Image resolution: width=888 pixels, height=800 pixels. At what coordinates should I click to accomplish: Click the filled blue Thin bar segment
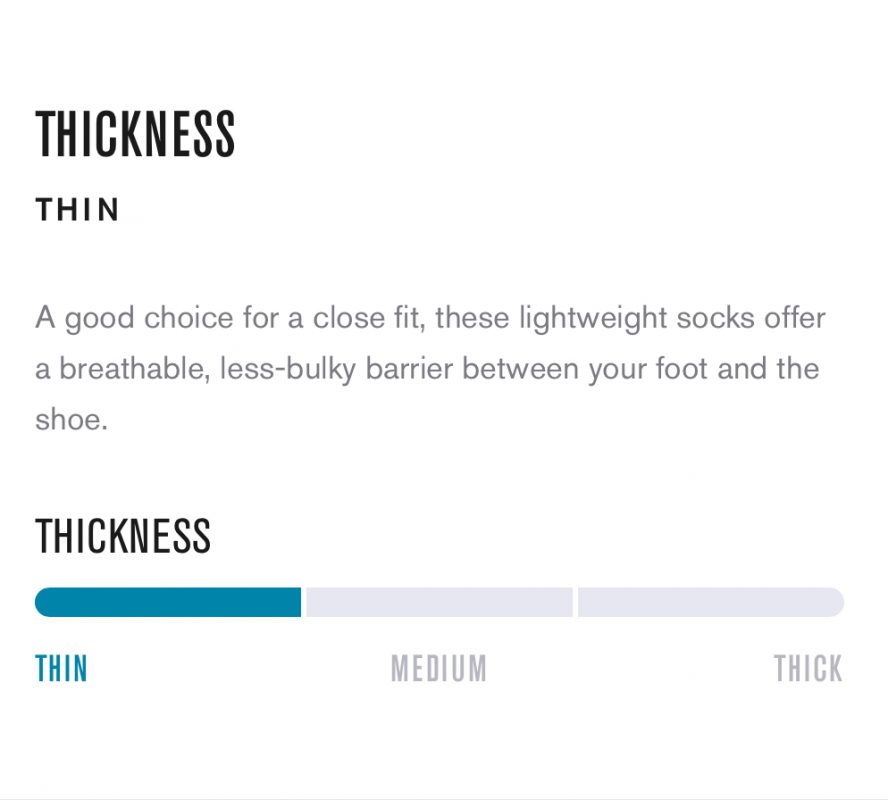pos(168,602)
